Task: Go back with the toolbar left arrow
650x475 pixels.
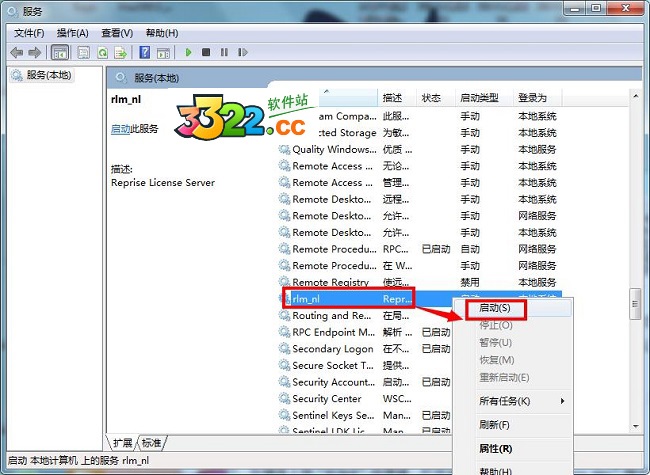Action: click(x=17, y=53)
